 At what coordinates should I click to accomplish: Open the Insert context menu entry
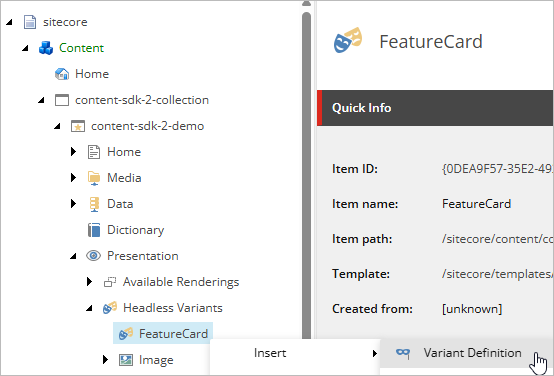295,353
